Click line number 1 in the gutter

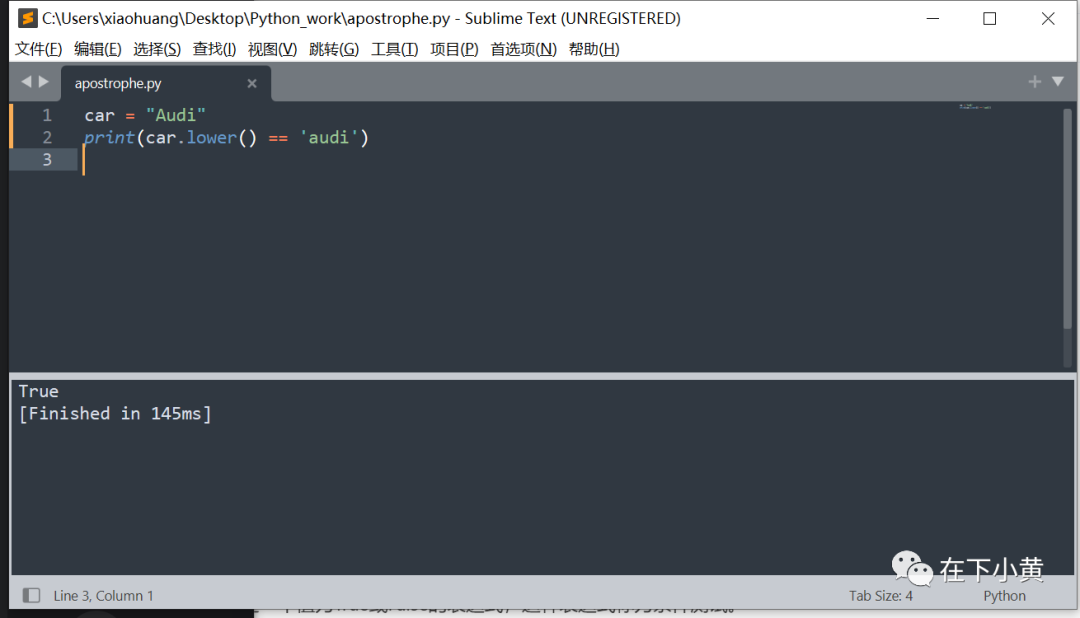[x=47, y=115]
